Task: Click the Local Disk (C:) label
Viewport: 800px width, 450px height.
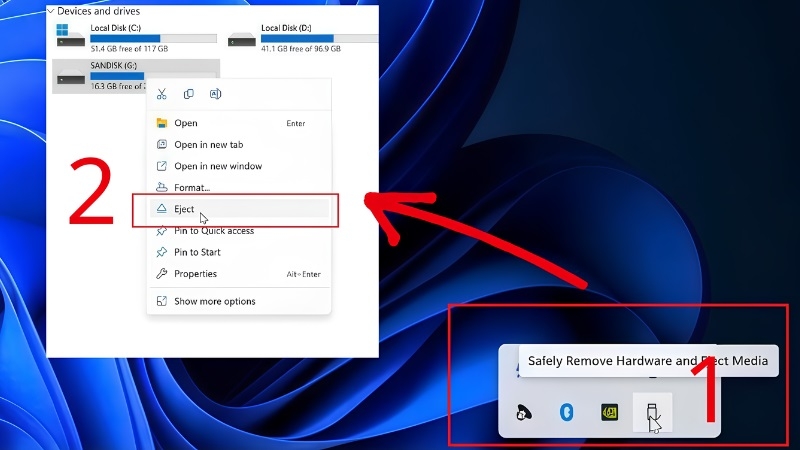Action: coord(116,28)
